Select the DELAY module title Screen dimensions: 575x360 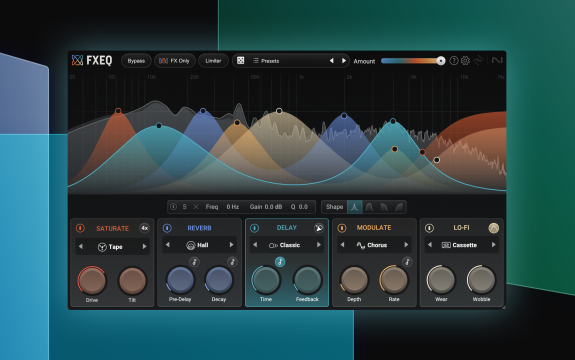pyautogui.click(x=286, y=228)
